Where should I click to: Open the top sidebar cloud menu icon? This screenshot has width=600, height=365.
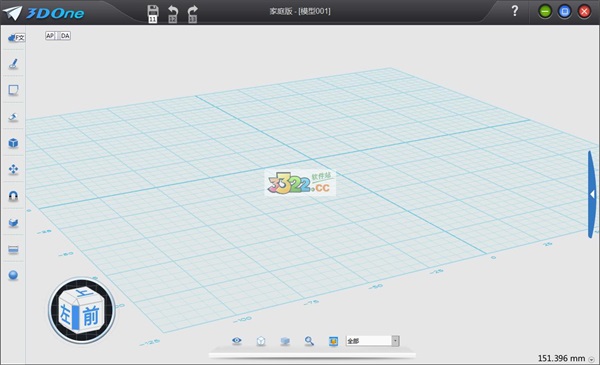[x=16, y=37]
